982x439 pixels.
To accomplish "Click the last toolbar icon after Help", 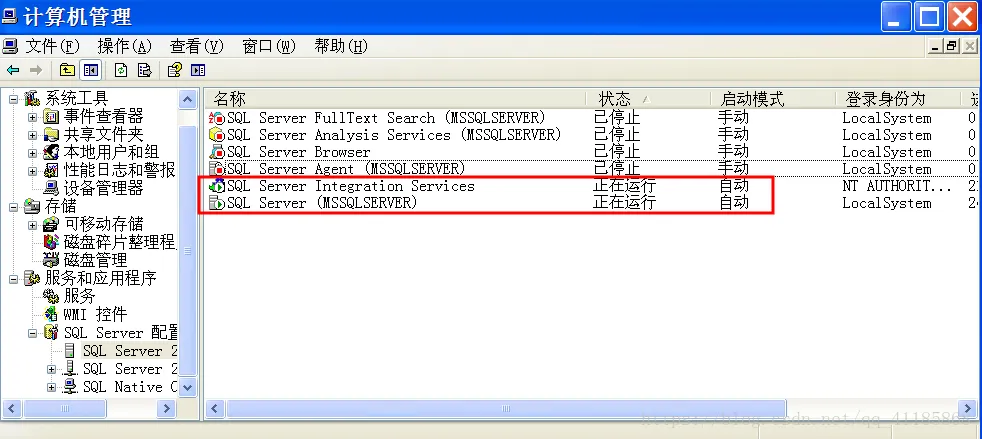I will tap(199, 70).
